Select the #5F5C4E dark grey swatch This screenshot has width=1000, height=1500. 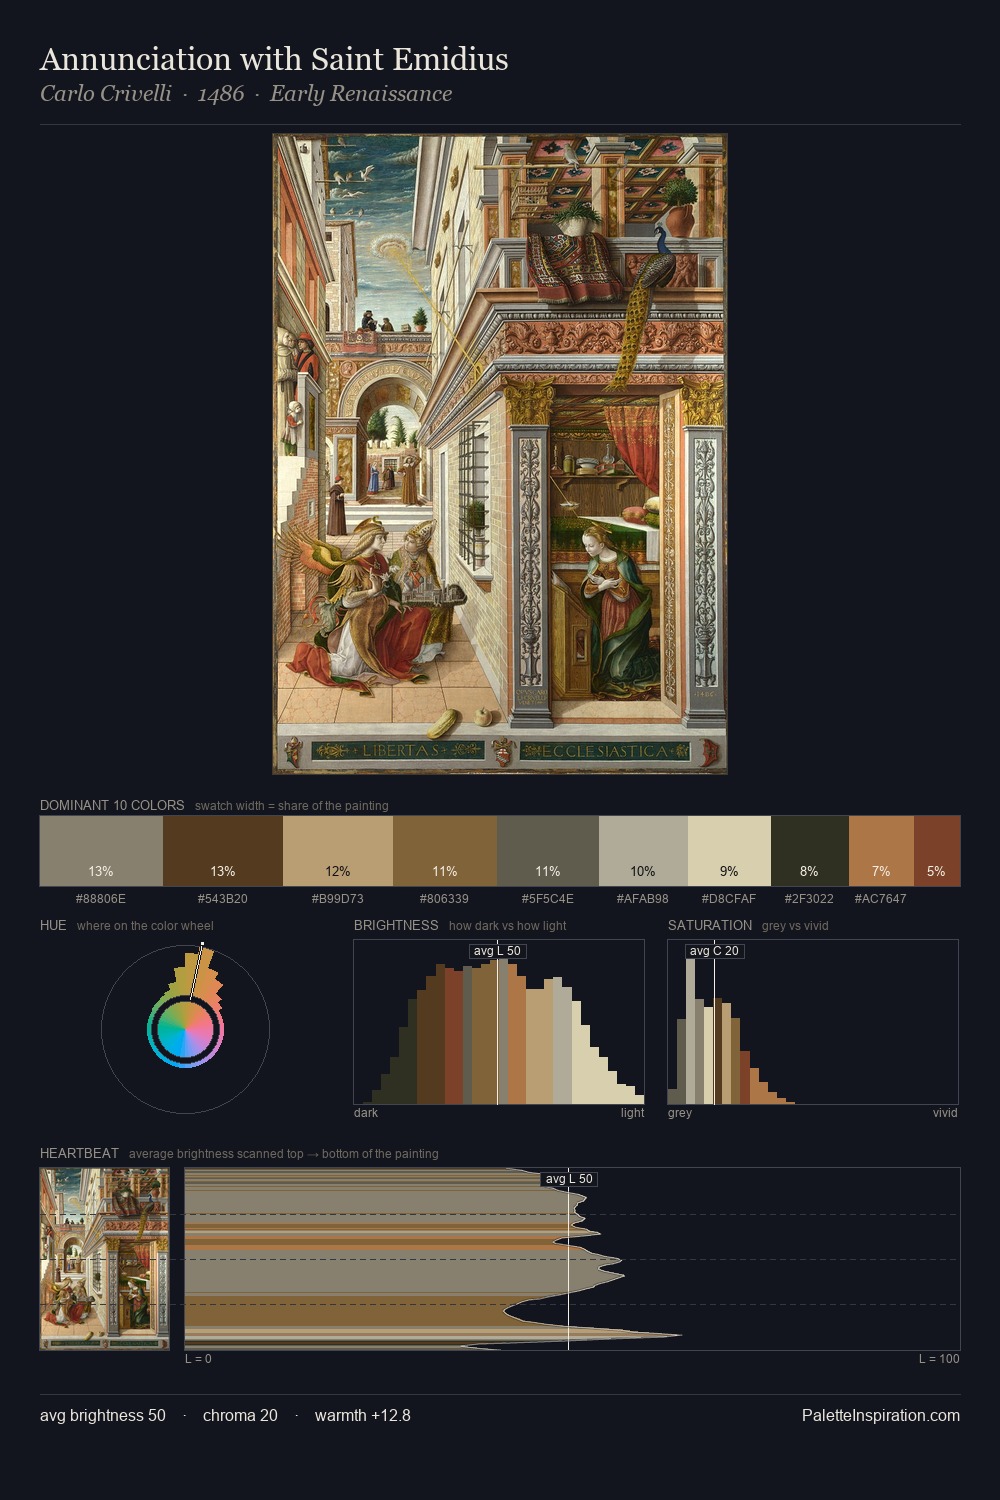coord(548,851)
